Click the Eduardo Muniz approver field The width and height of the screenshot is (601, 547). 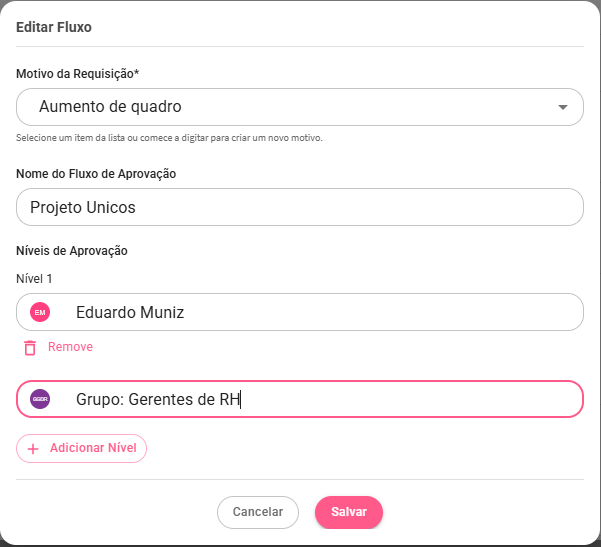[x=320, y=312]
